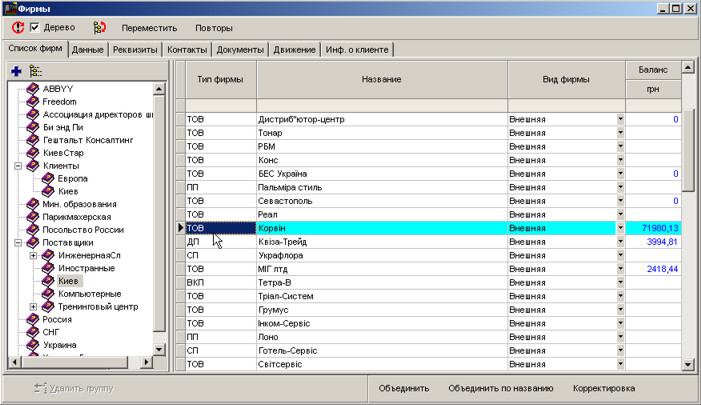Click the tree refresh icon beside Переместить
Image resolution: width=701 pixels, height=405 pixels.
[98, 28]
